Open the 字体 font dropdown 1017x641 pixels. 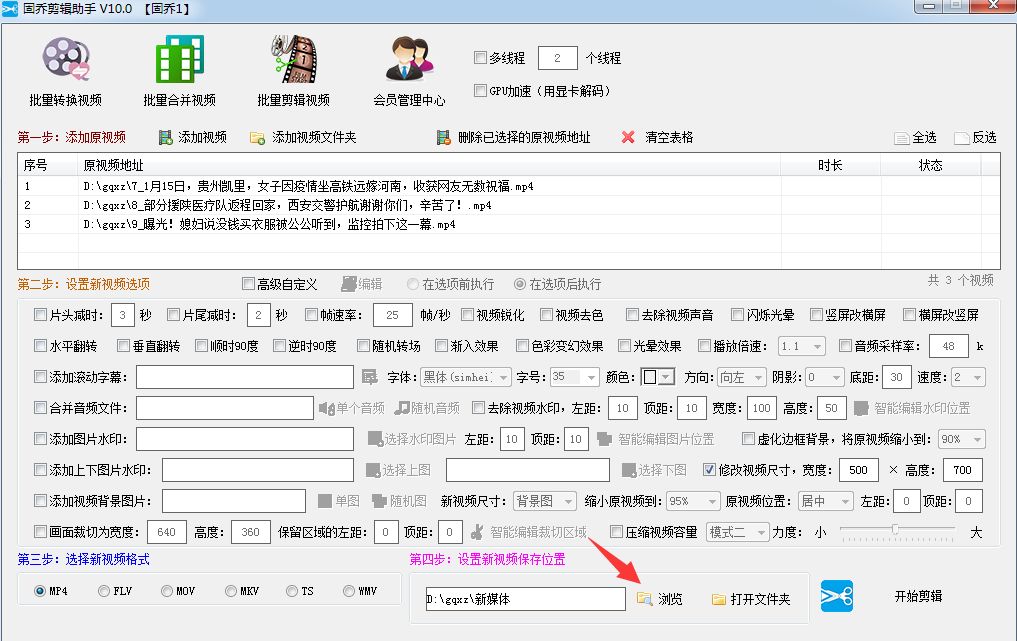point(466,377)
